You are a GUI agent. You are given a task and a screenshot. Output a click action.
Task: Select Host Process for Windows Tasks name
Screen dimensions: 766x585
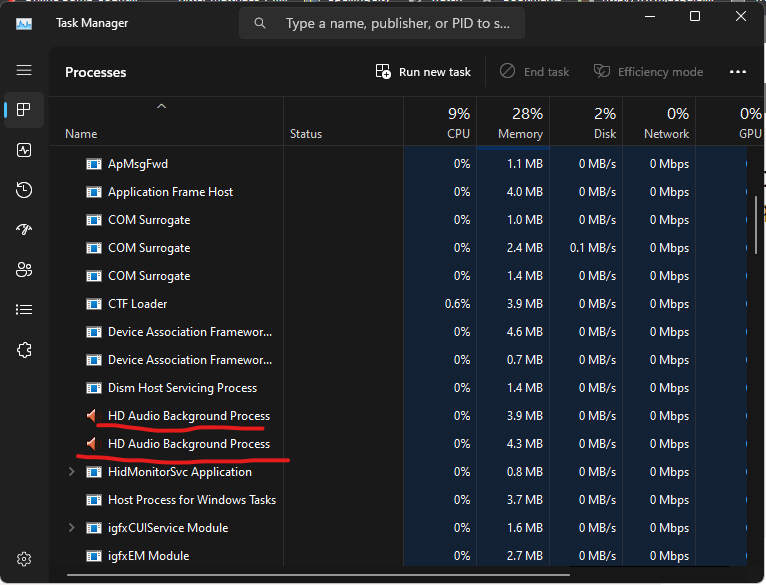[x=192, y=500]
